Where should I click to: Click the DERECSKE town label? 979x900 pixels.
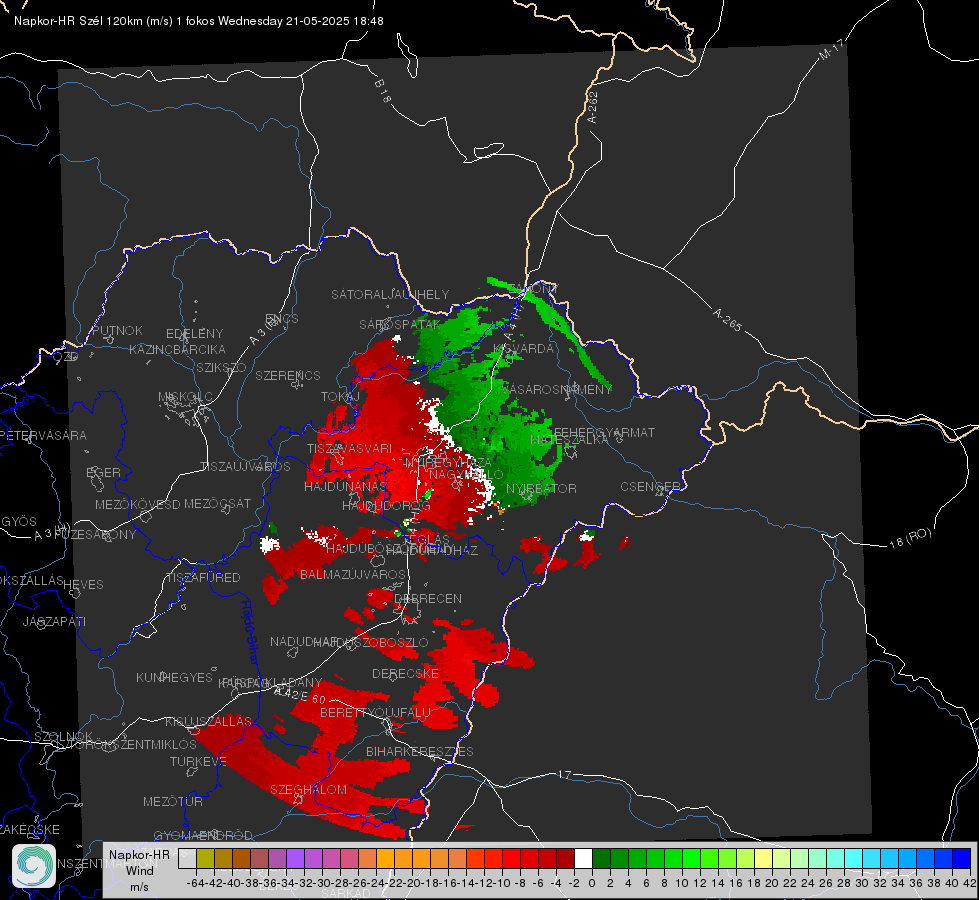405,673
